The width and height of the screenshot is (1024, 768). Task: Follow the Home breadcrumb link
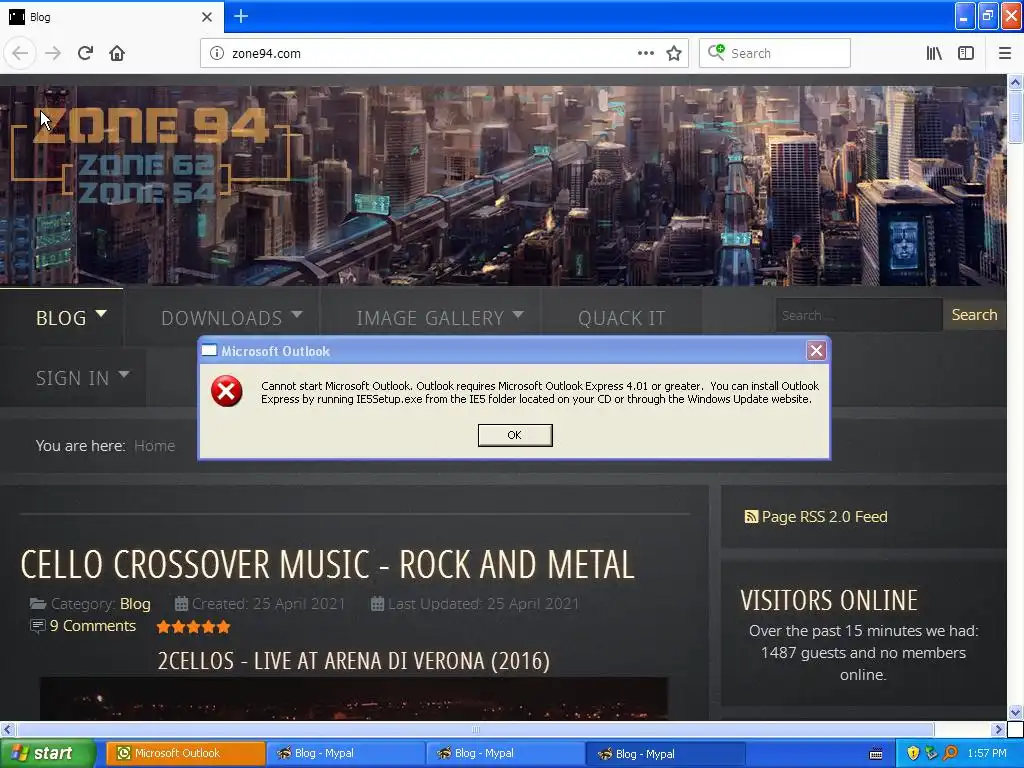154,445
